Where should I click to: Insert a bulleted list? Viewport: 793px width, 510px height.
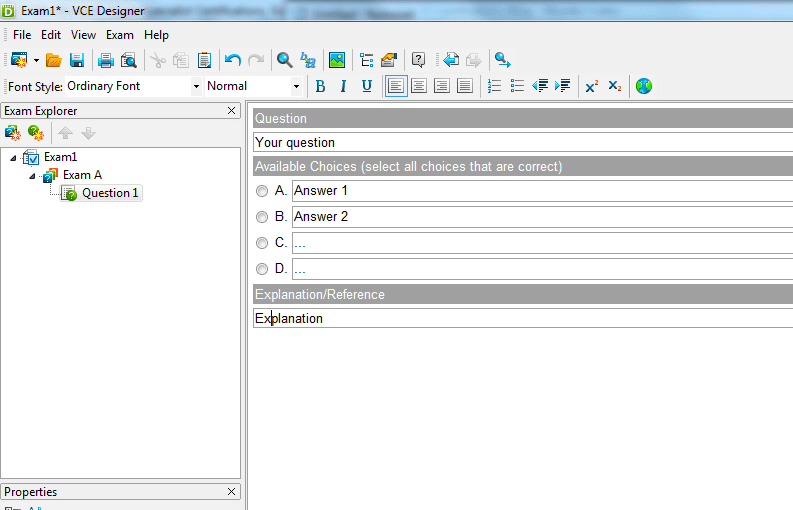pos(517,86)
